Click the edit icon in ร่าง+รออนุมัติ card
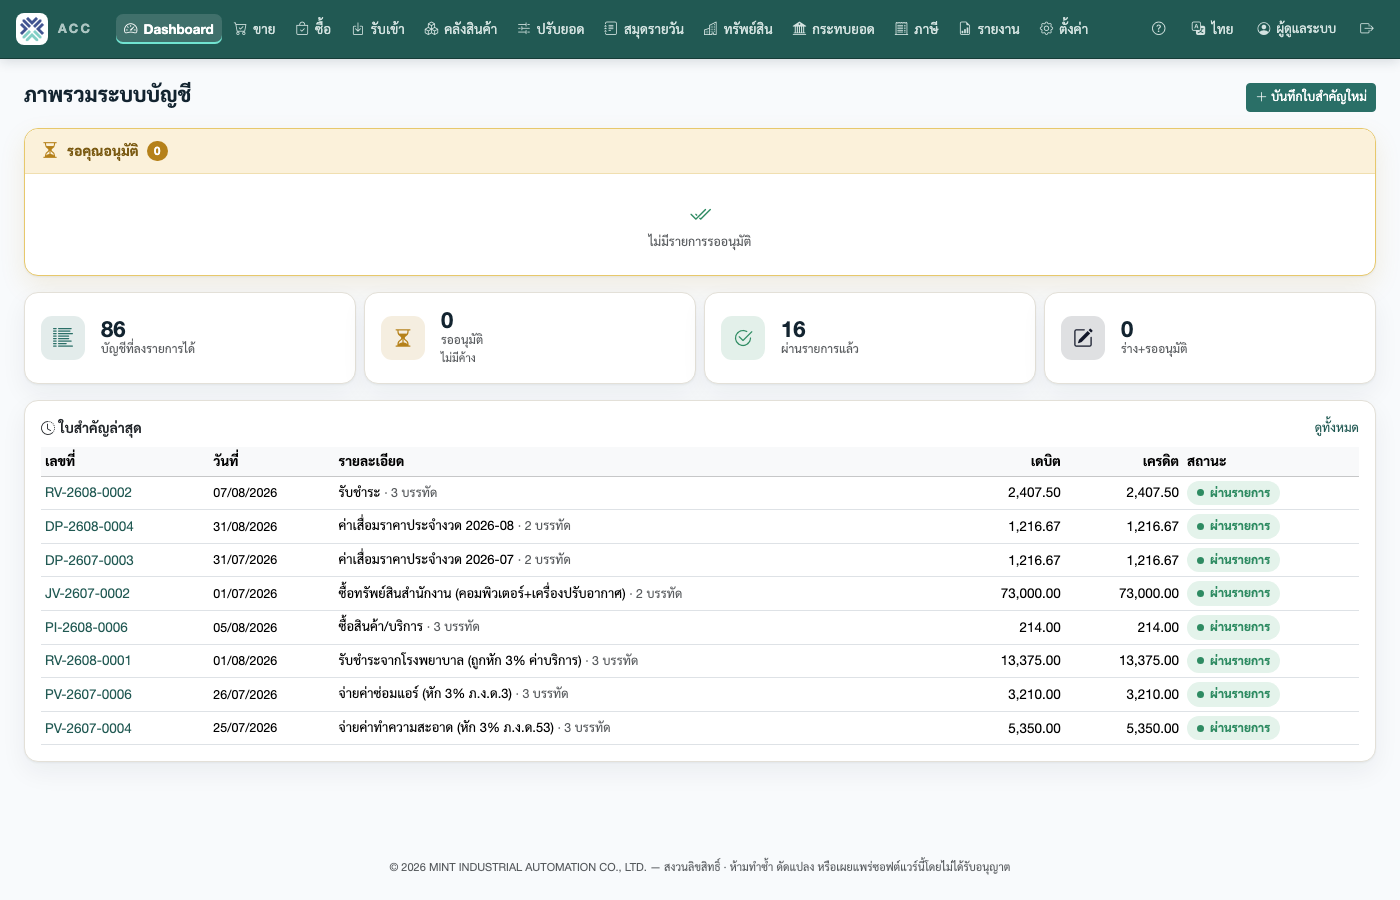1400x900 pixels. [x=1083, y=338]
